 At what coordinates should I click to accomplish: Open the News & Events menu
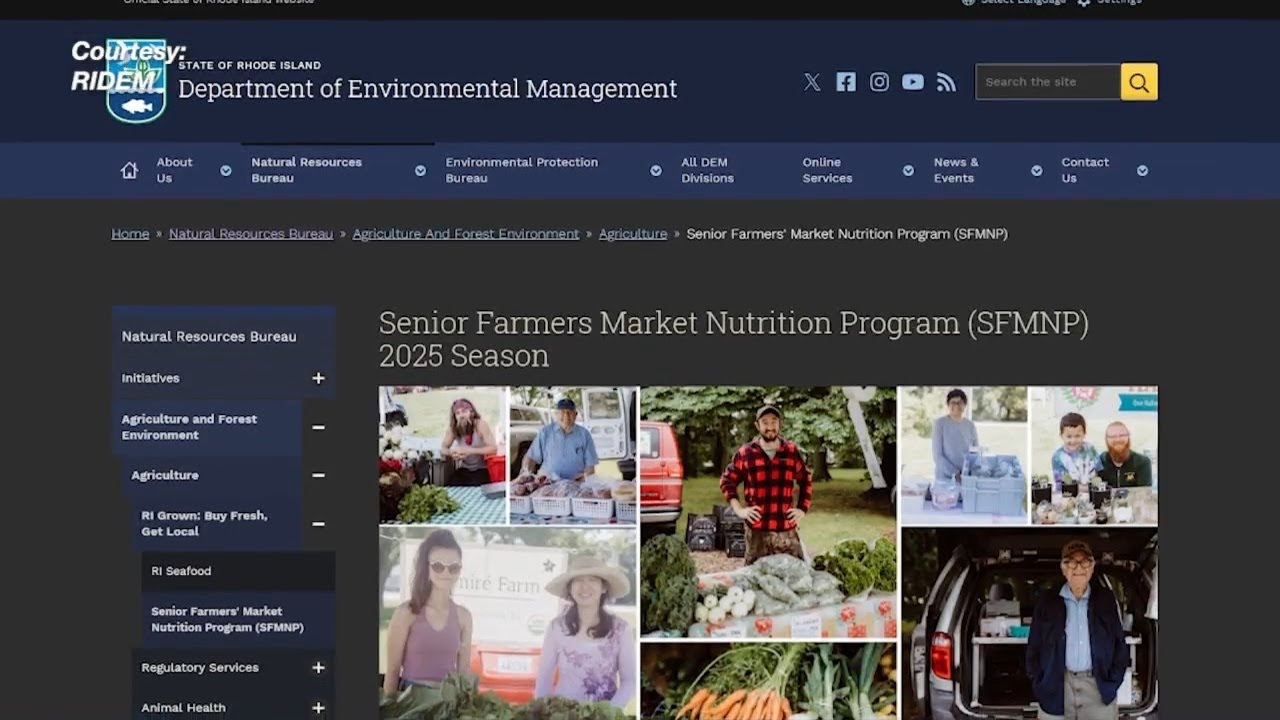(x=956, y=170)
